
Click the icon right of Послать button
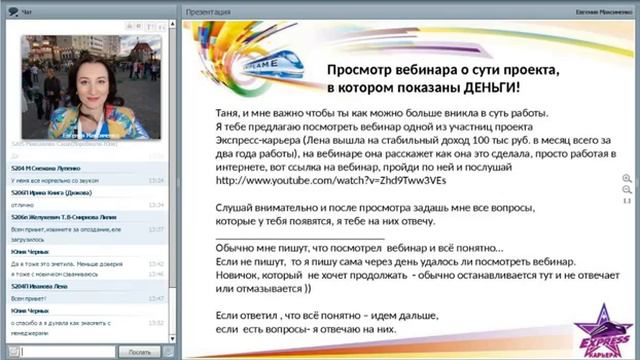168,351
